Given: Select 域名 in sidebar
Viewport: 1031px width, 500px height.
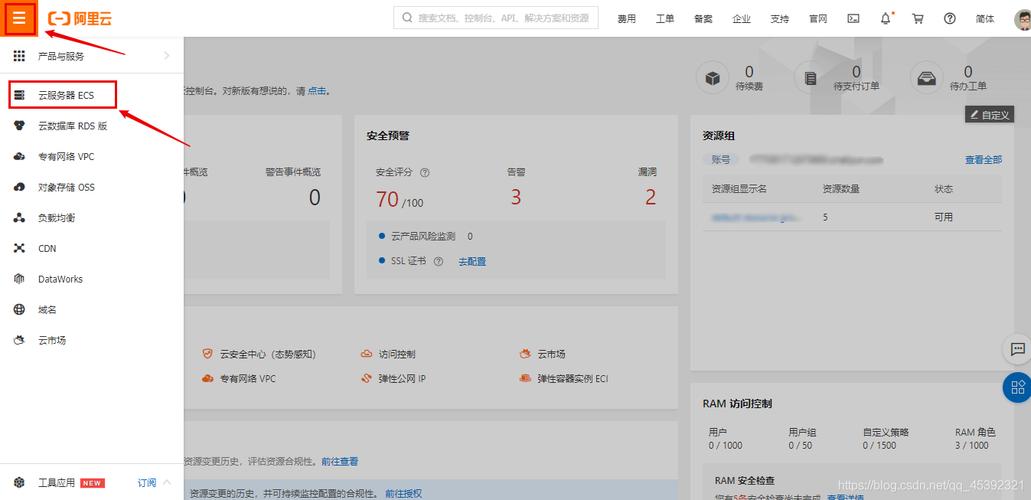Looking at the screenshot, I should (47, 309).
